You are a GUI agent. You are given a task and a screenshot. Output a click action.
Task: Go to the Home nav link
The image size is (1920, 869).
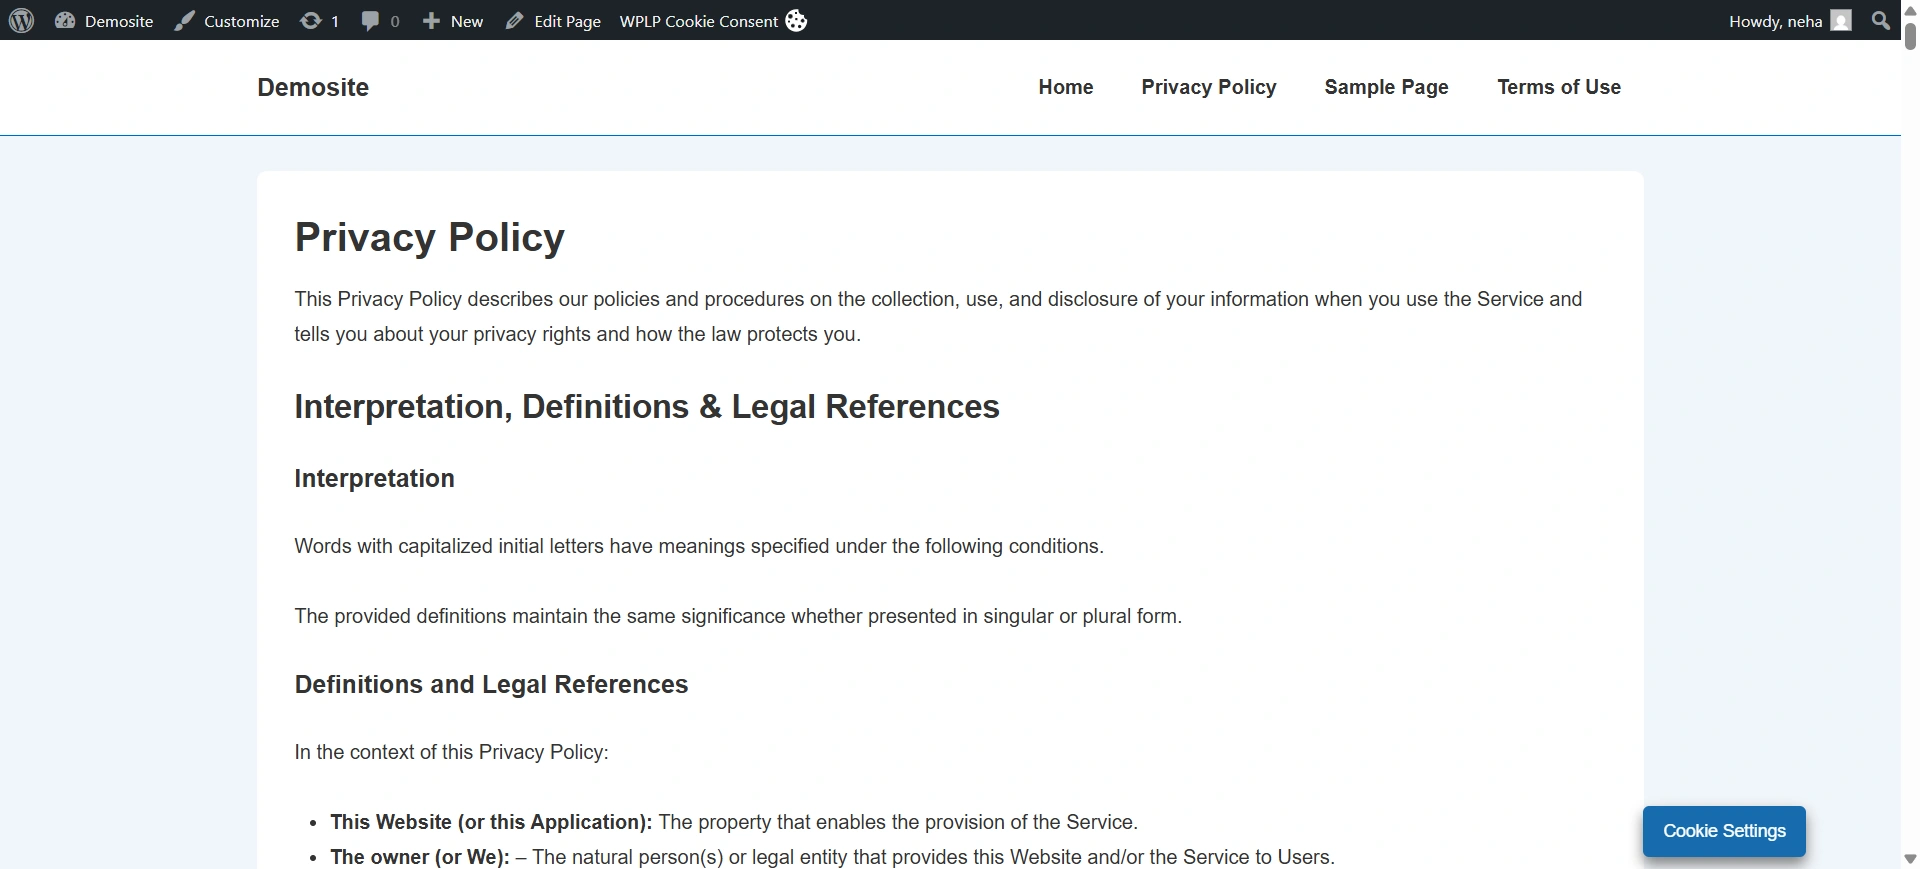click(1066, 87)
